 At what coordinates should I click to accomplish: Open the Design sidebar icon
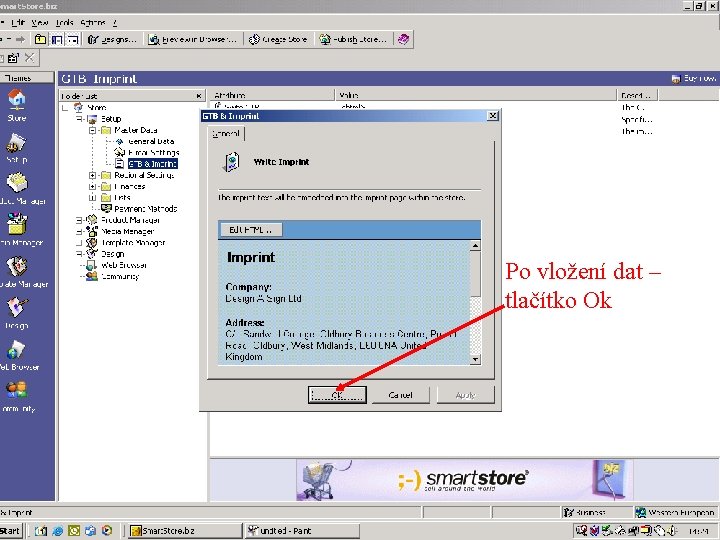point(17,312)
